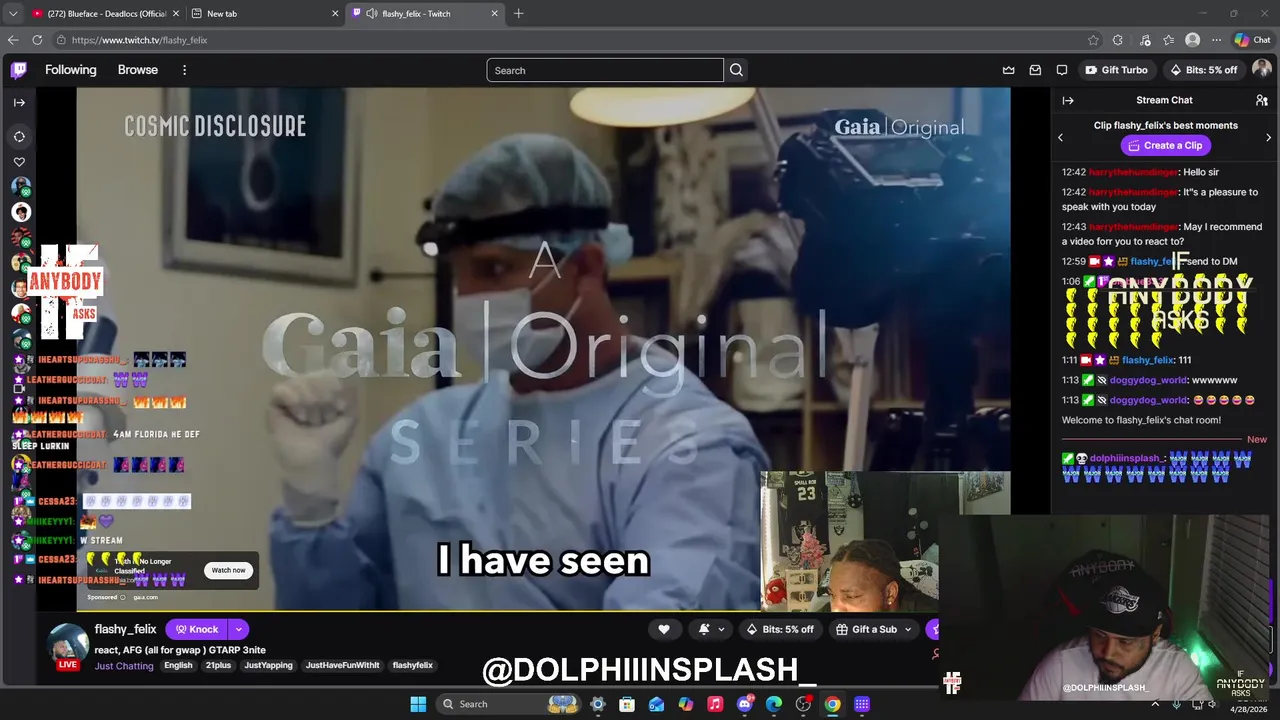
Task: Click the Knock button
Action: click(197, 629)
